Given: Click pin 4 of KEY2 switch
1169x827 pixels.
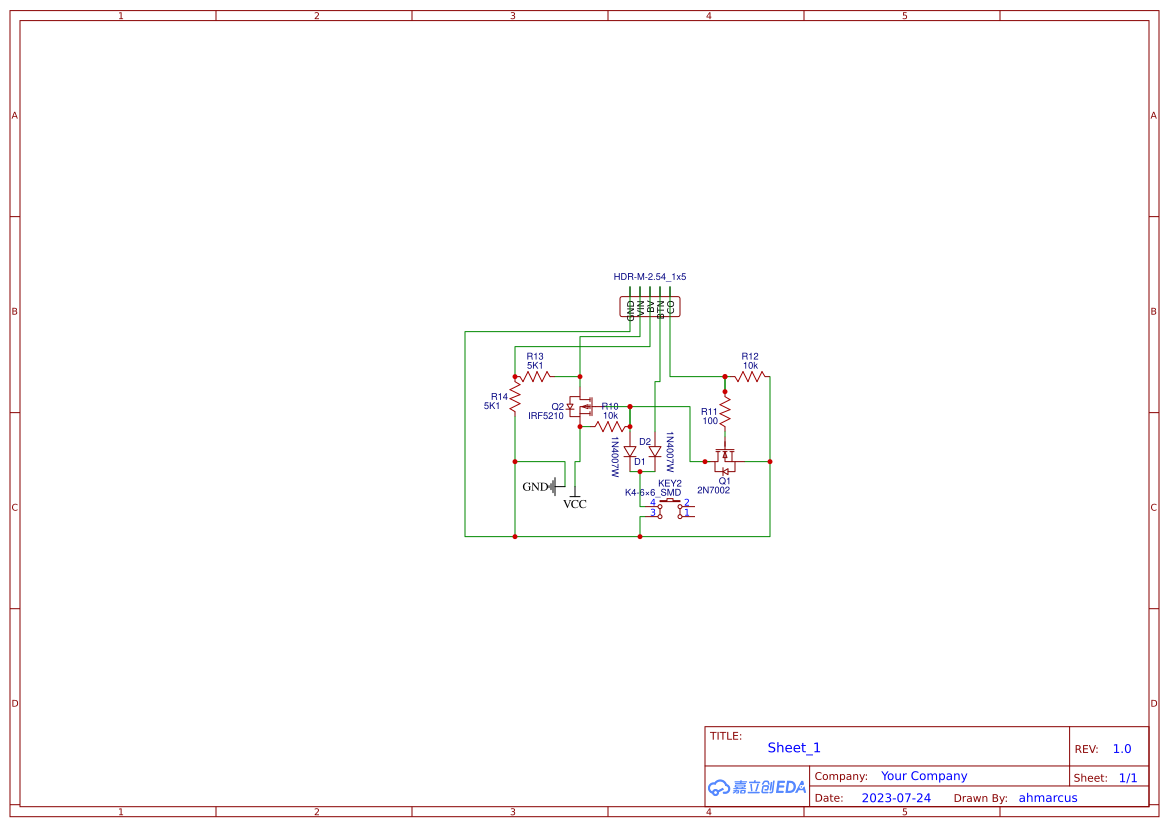Looking at the screenshot, I should coord(659,506).
